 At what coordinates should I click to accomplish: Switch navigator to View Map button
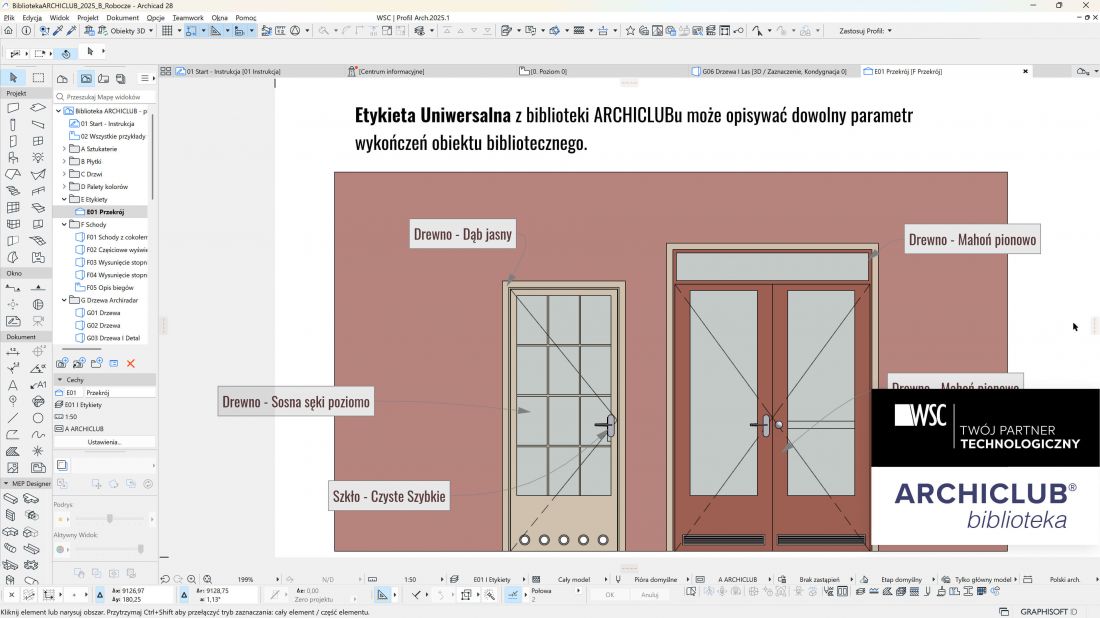[86, 79]
